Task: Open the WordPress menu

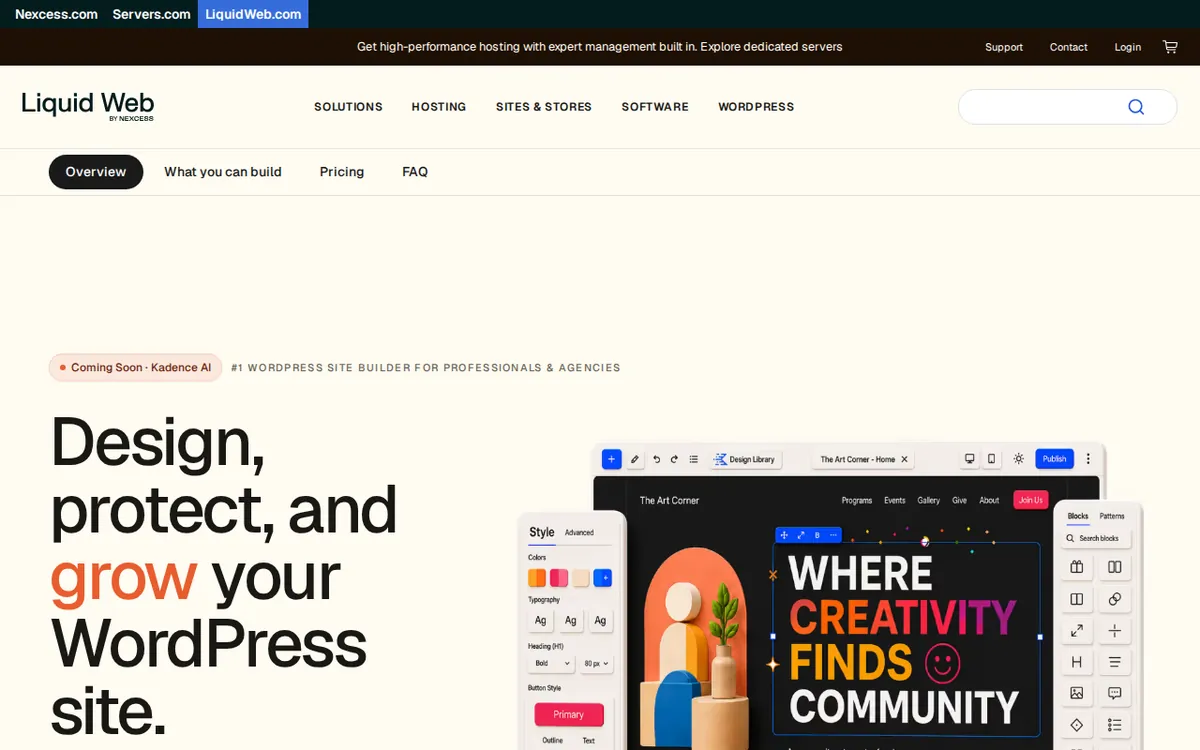Action: pos(756,107)
